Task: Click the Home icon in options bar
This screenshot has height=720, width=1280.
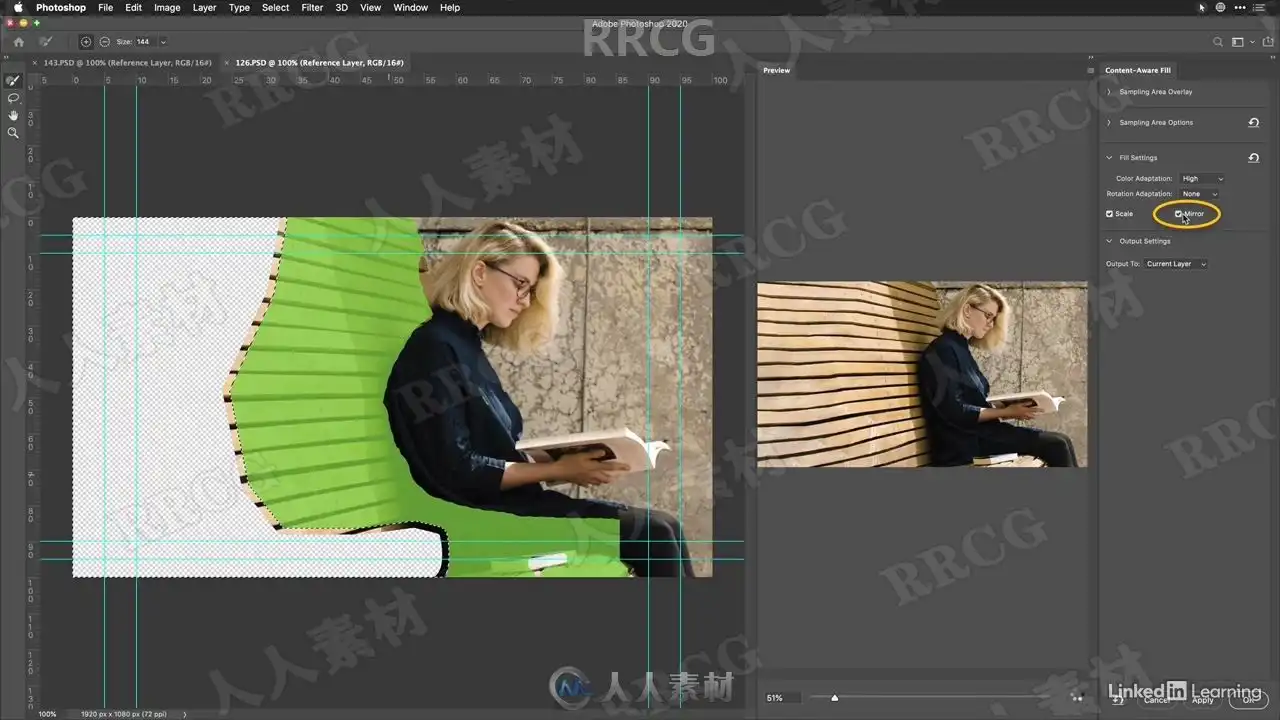Action: tap(18, 42)
